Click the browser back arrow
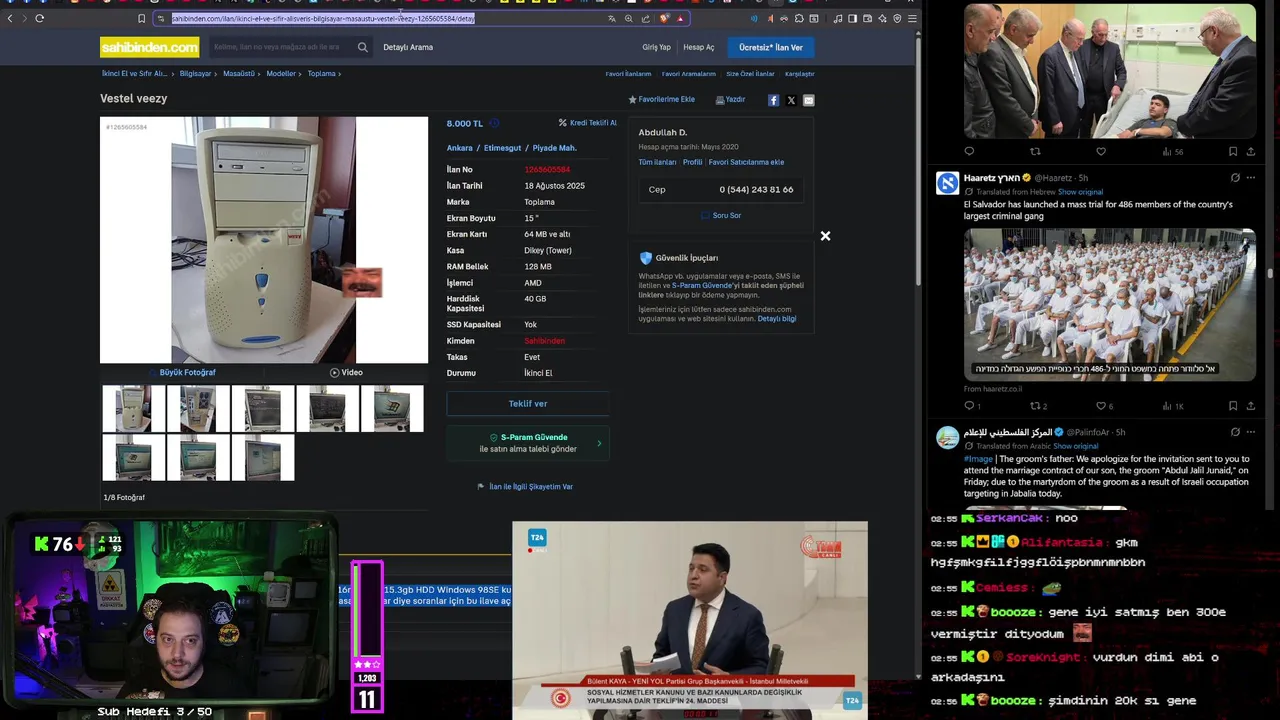Image resolution: width=1280 pixels, height=720 pixels. pos(10,18)
